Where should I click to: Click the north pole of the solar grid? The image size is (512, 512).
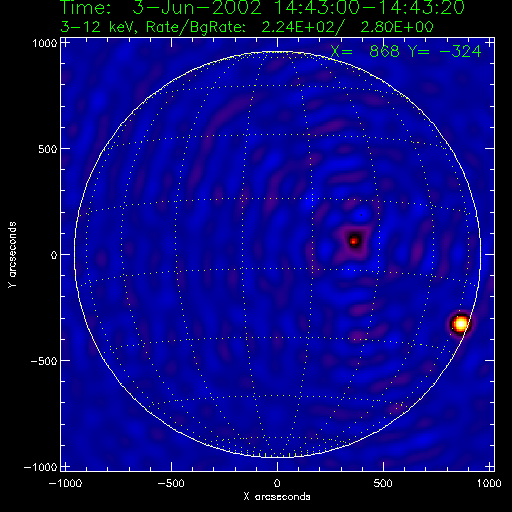click(x=277, y=52)
